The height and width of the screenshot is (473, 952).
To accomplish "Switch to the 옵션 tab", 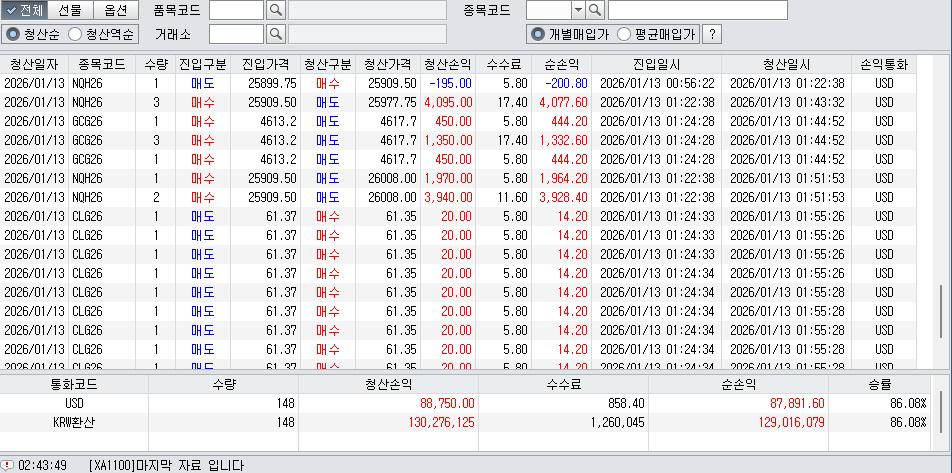I will 115,10.
